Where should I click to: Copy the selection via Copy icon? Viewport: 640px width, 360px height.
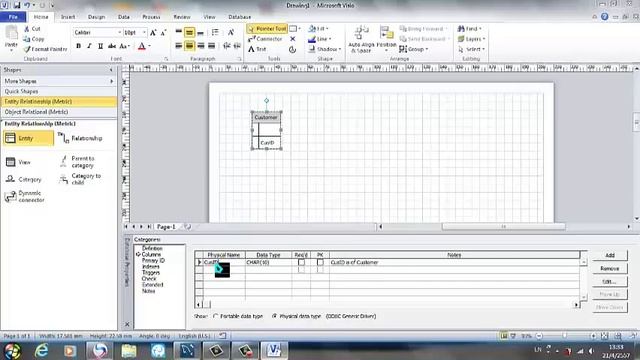click(x=33, y=39)
